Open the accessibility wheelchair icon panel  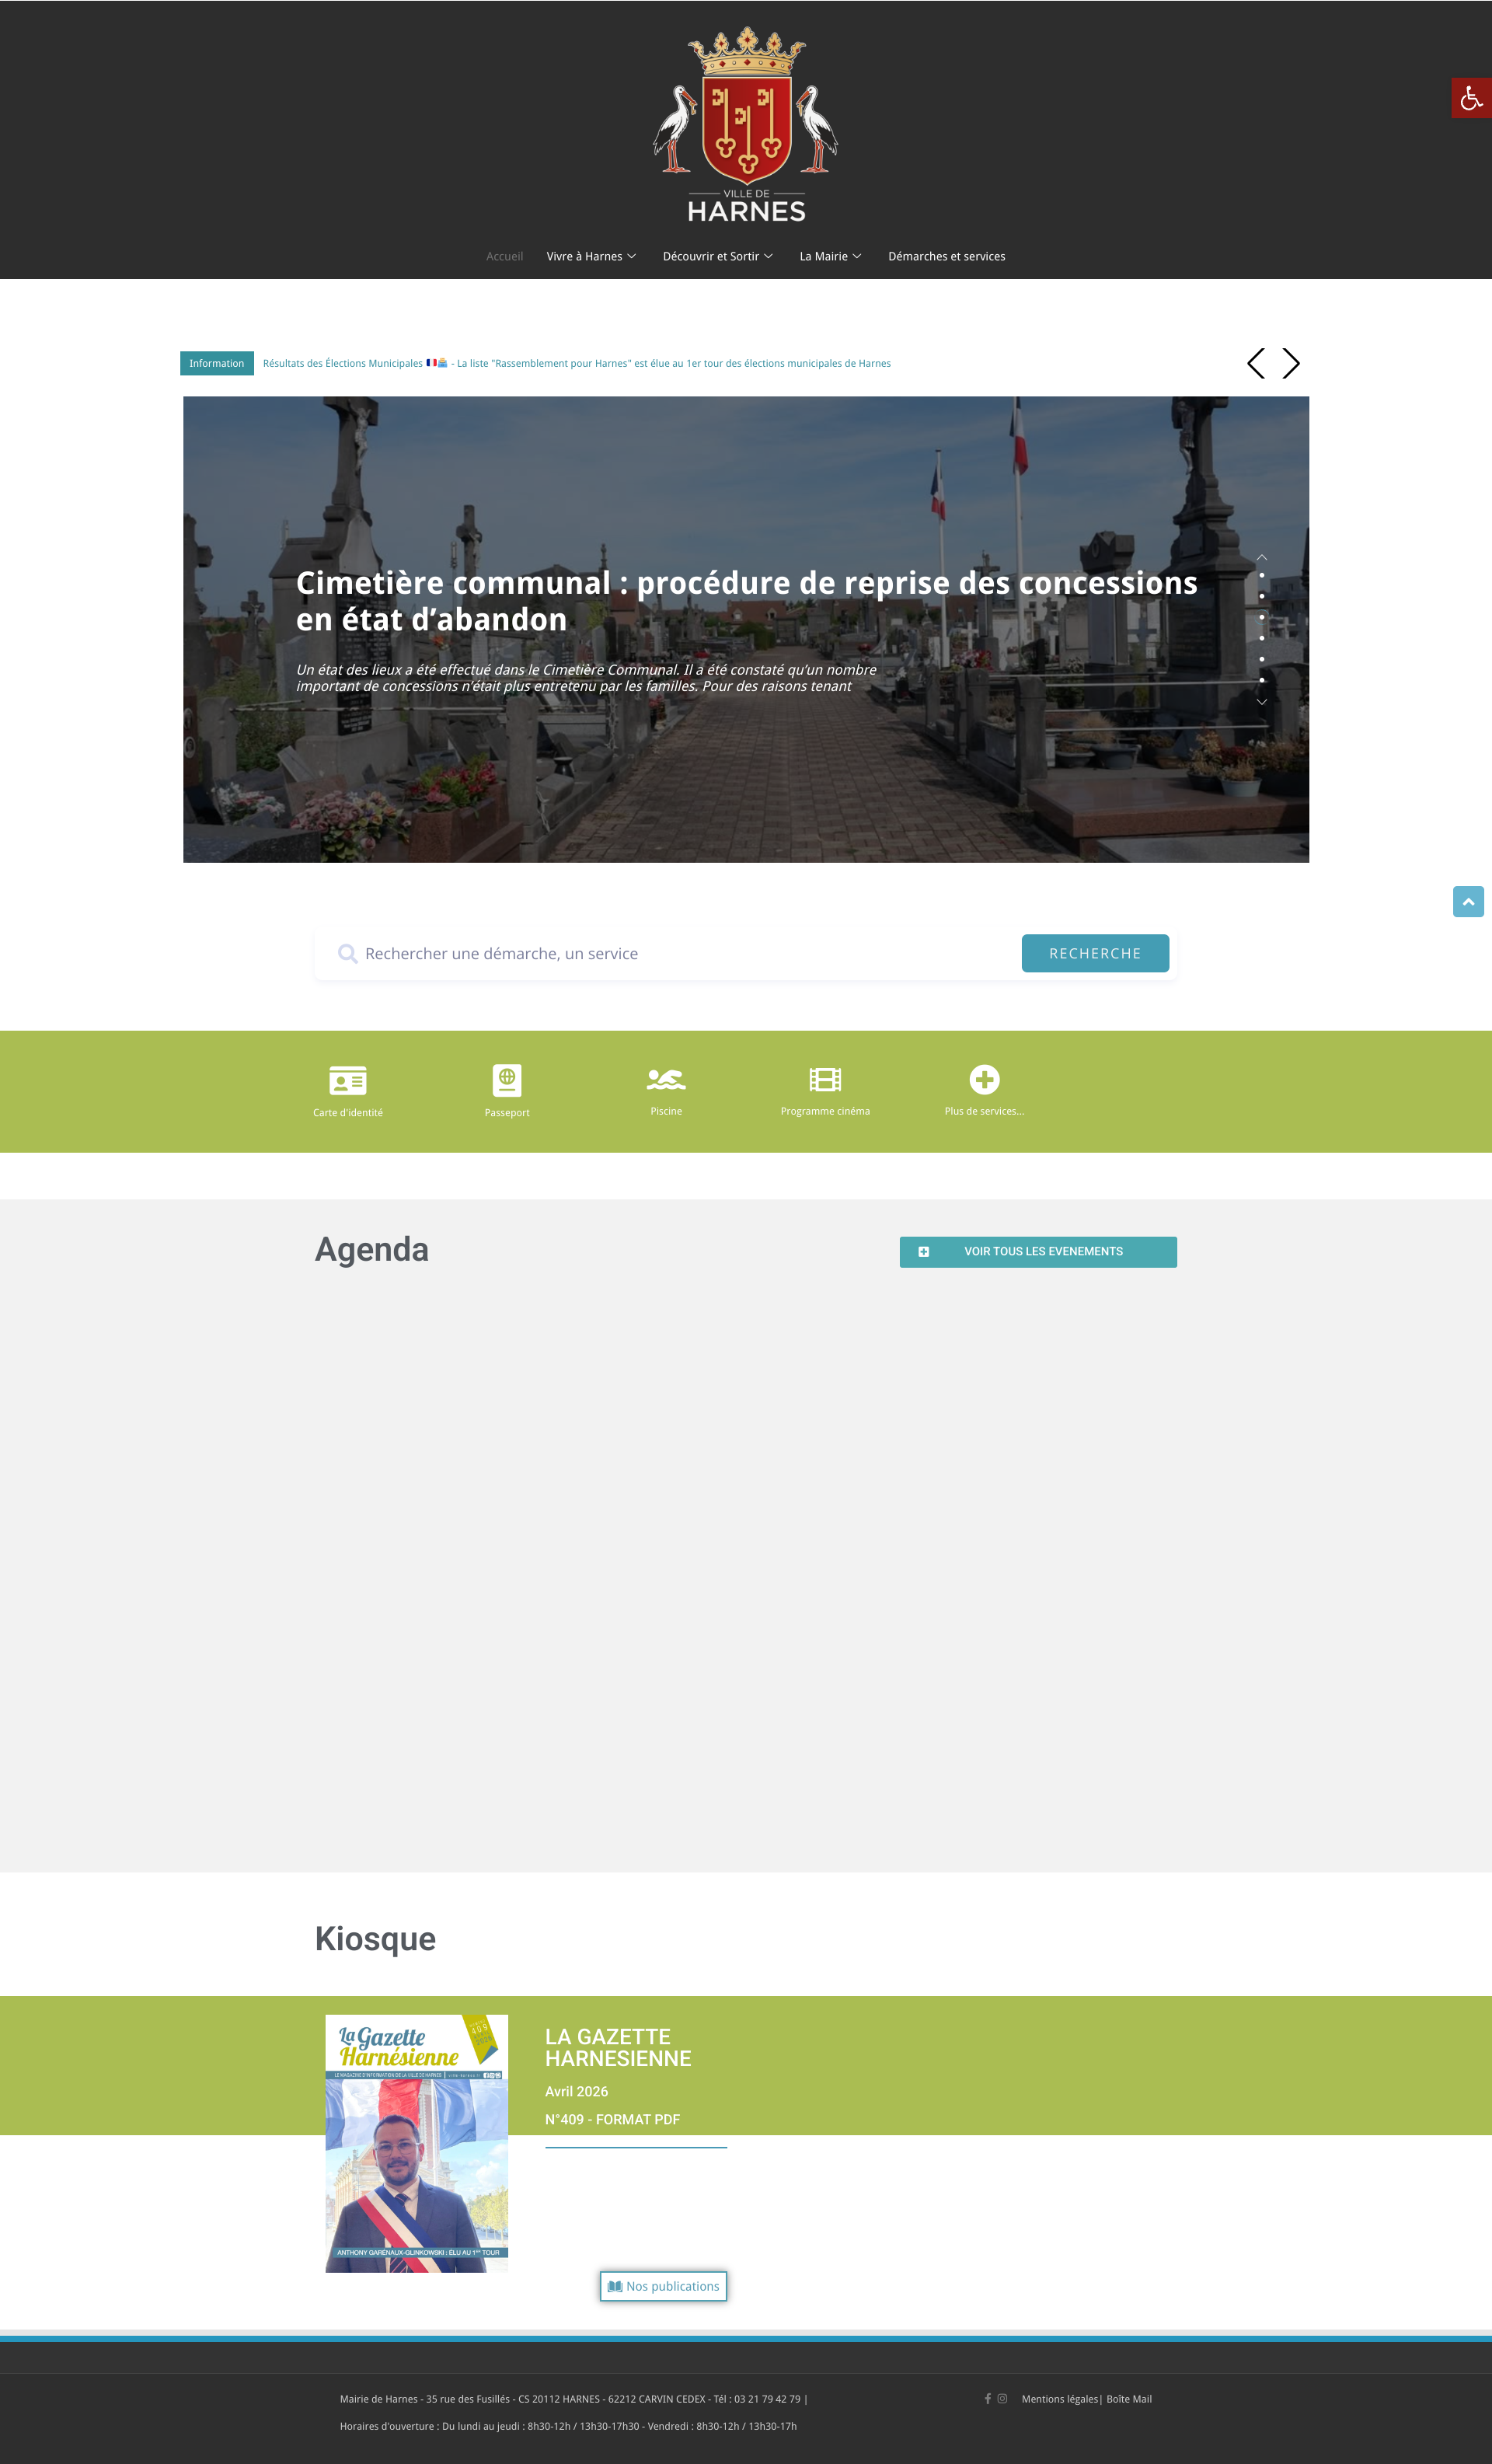click(x=1471, y=98)
